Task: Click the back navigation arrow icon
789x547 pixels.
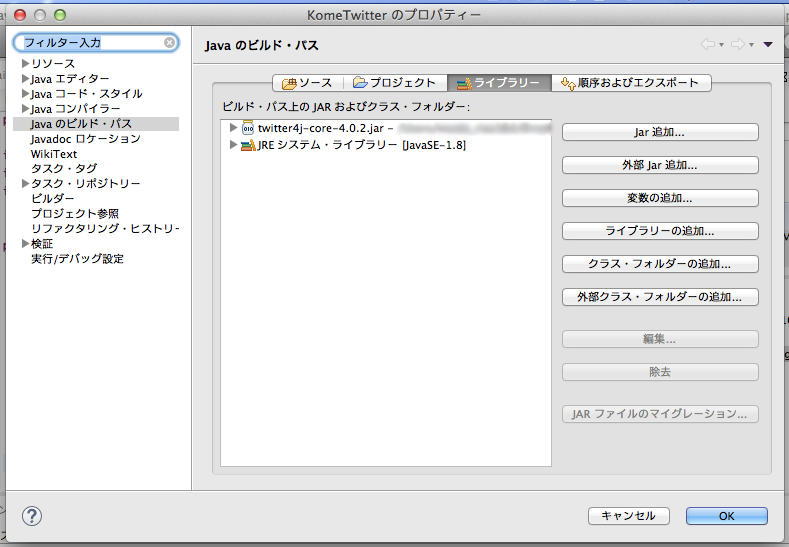Action: [x=708, y=44]
